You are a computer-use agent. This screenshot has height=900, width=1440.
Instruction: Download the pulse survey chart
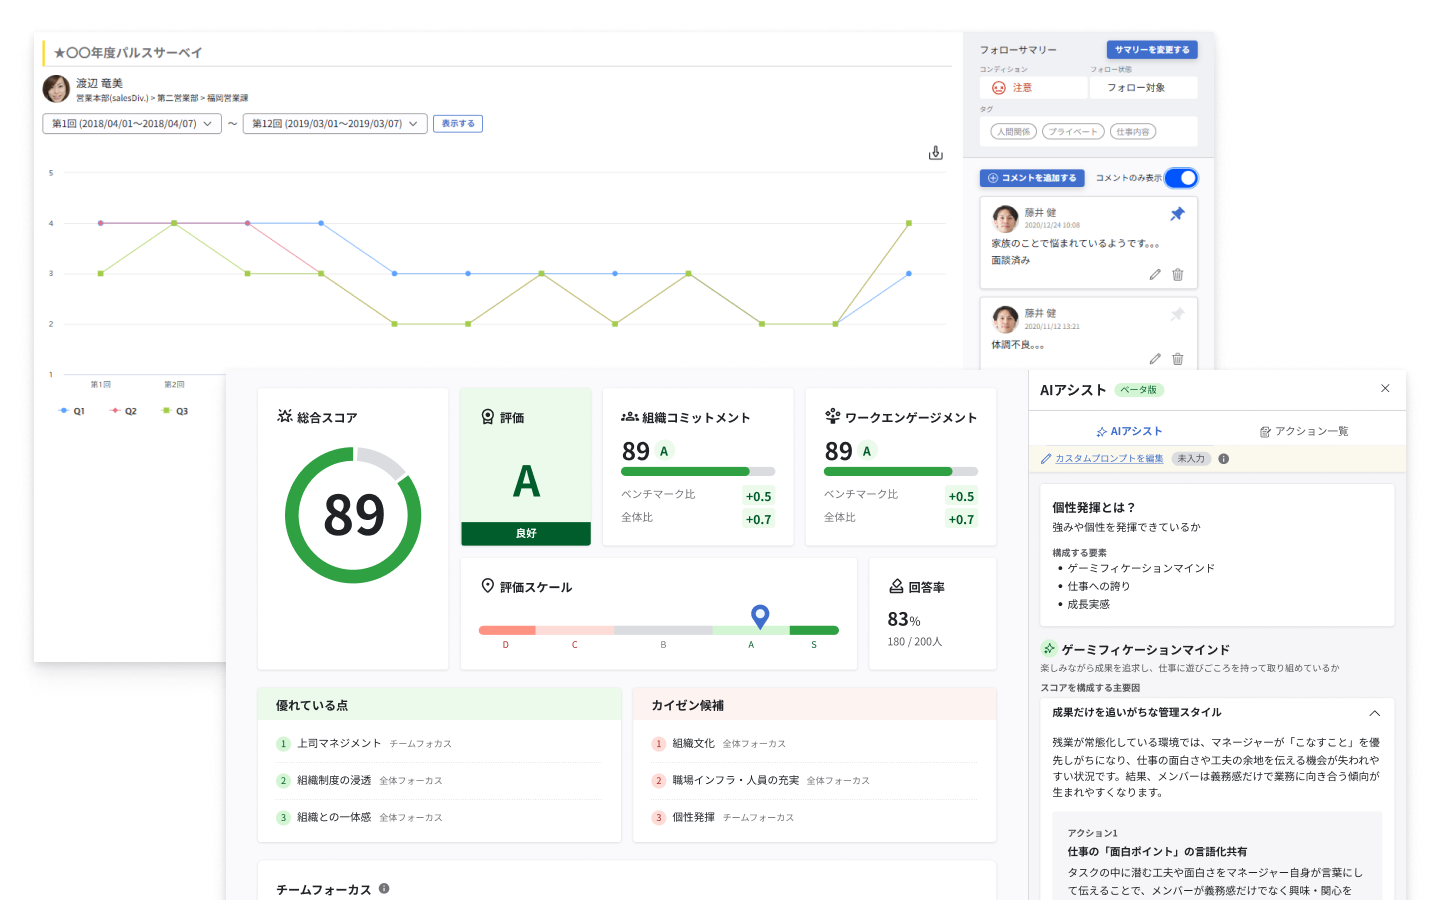pos(935,153)
